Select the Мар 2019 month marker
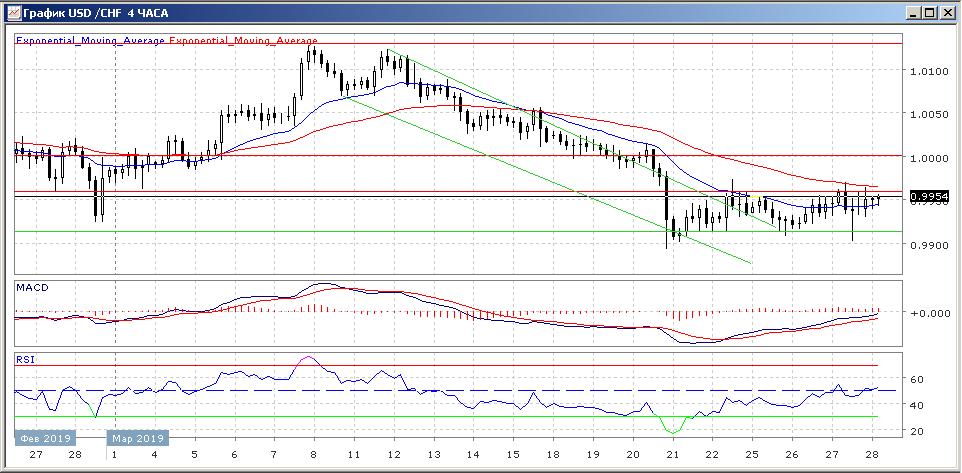This screenshot has height=473, width=962. click(x=138, y=438)
